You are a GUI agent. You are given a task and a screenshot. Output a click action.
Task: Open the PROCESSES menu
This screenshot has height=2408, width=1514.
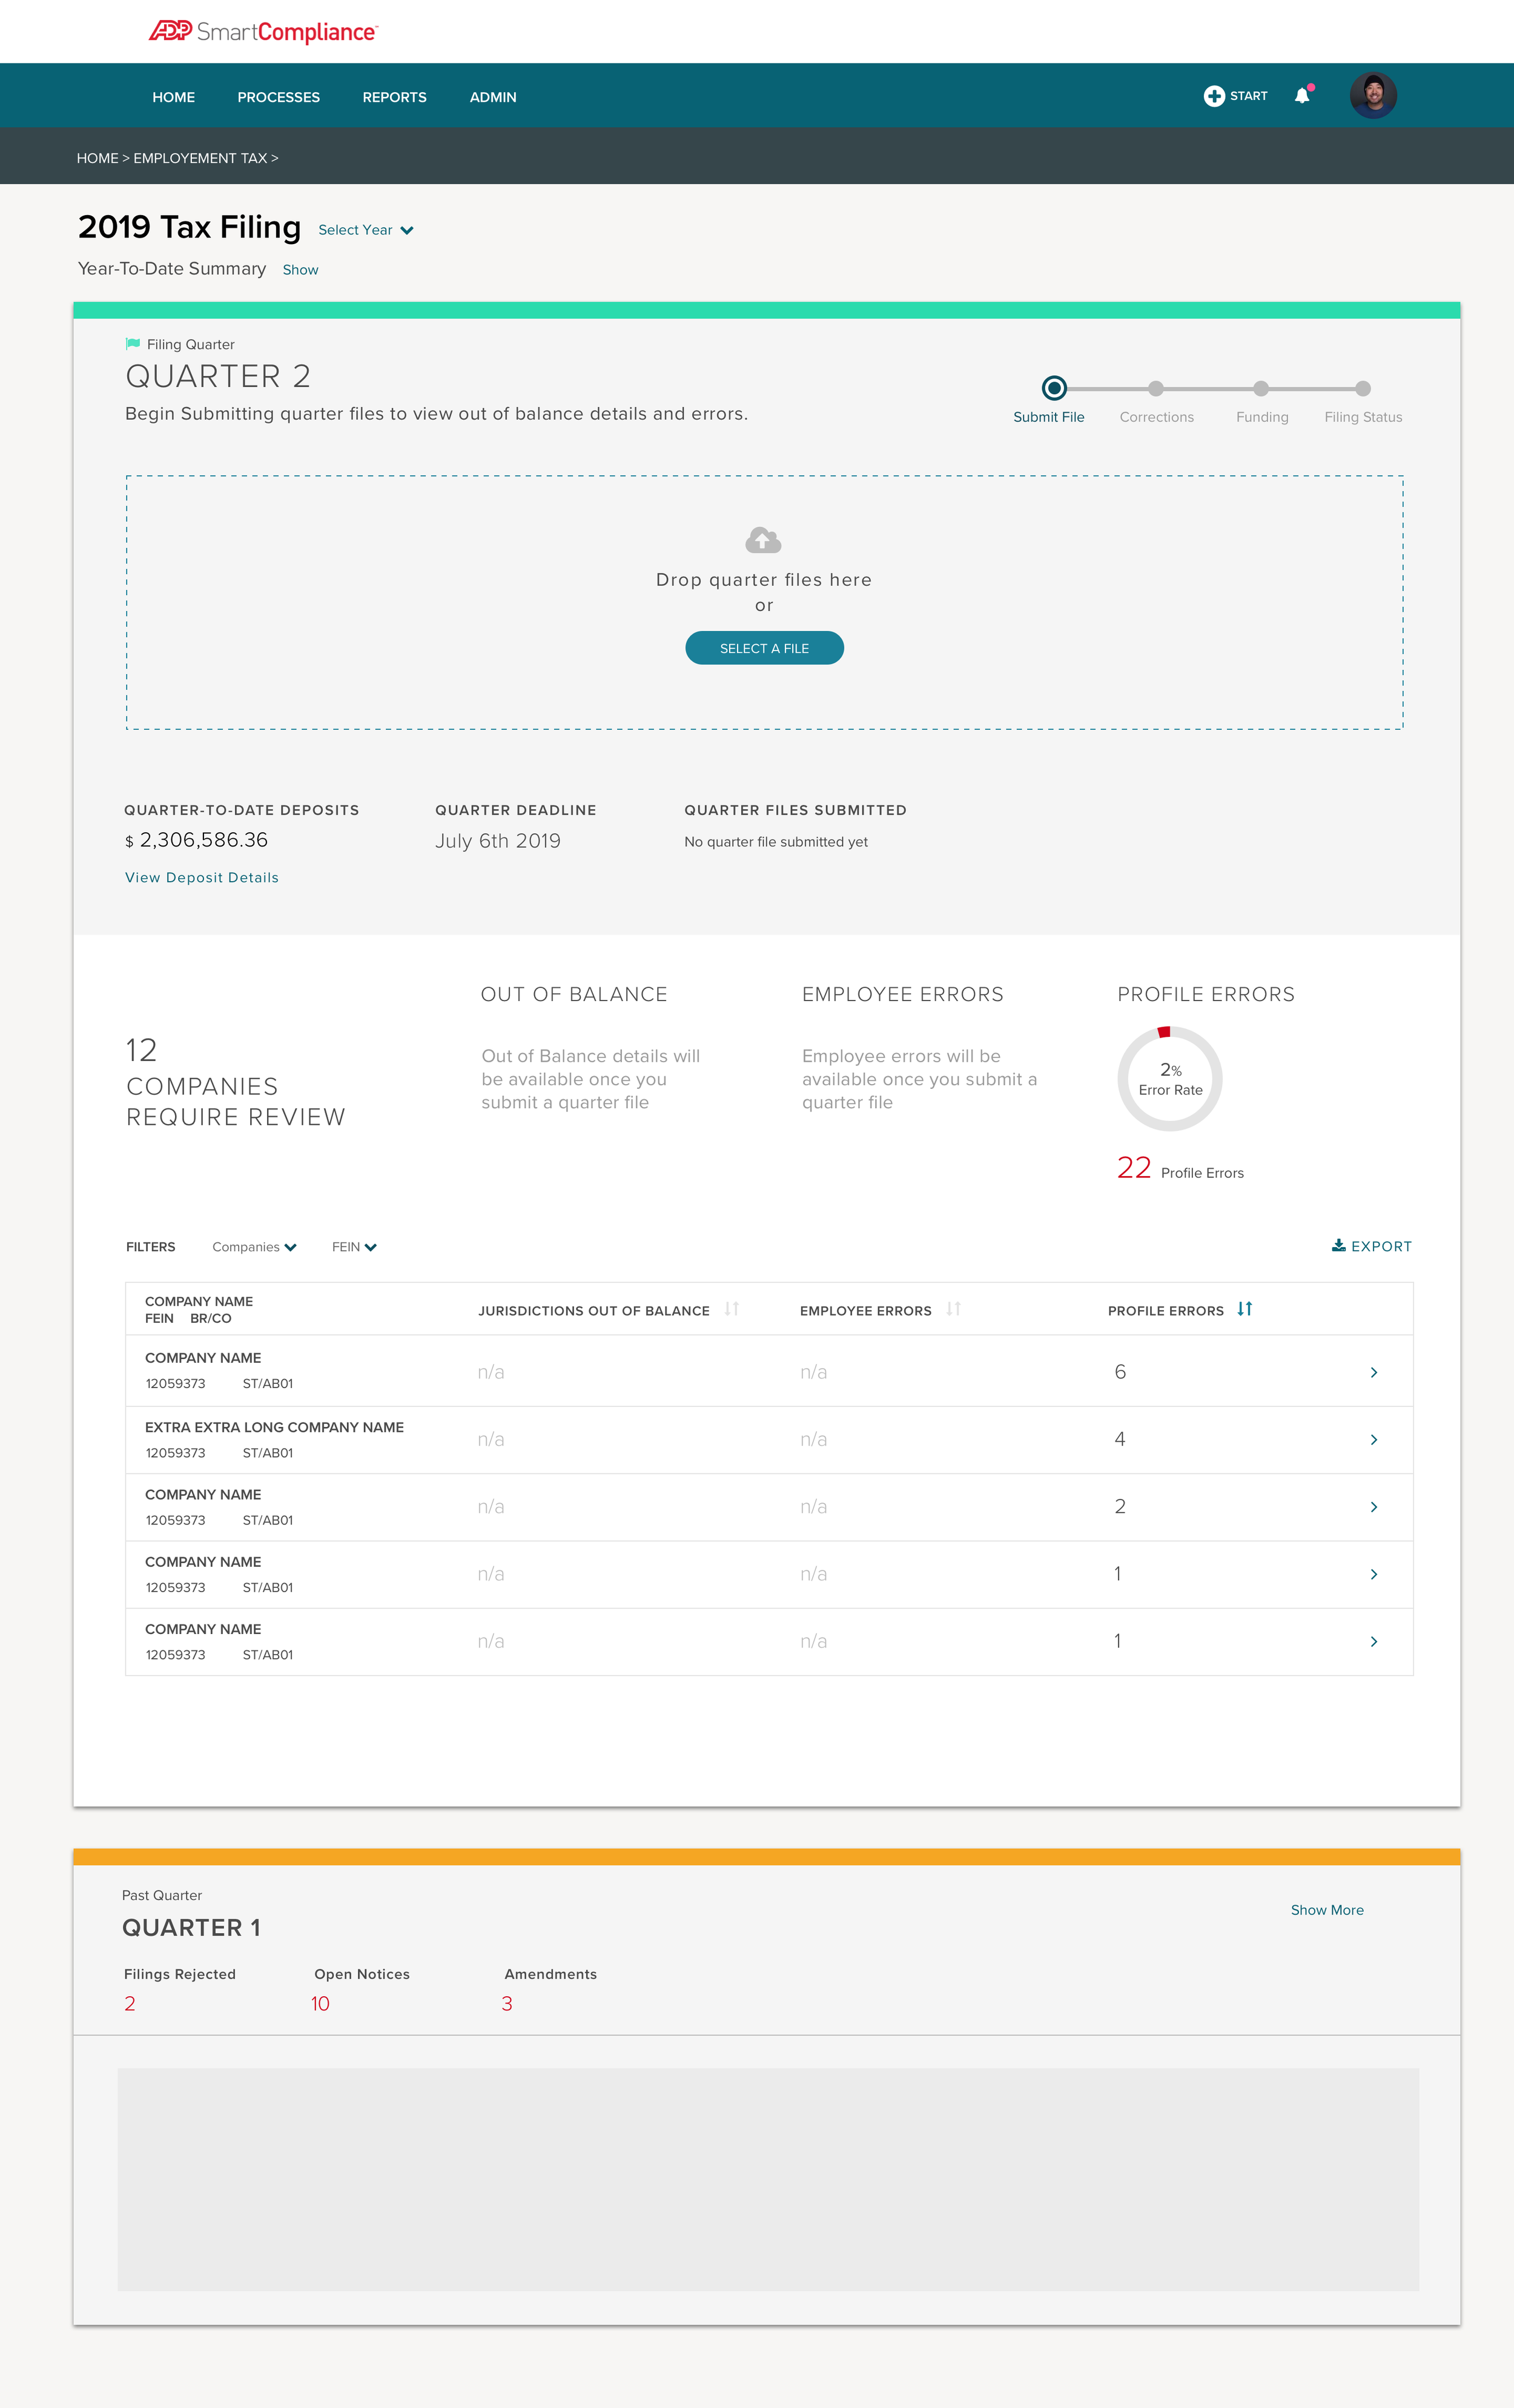pyautogui.click(x=278, y=97)
